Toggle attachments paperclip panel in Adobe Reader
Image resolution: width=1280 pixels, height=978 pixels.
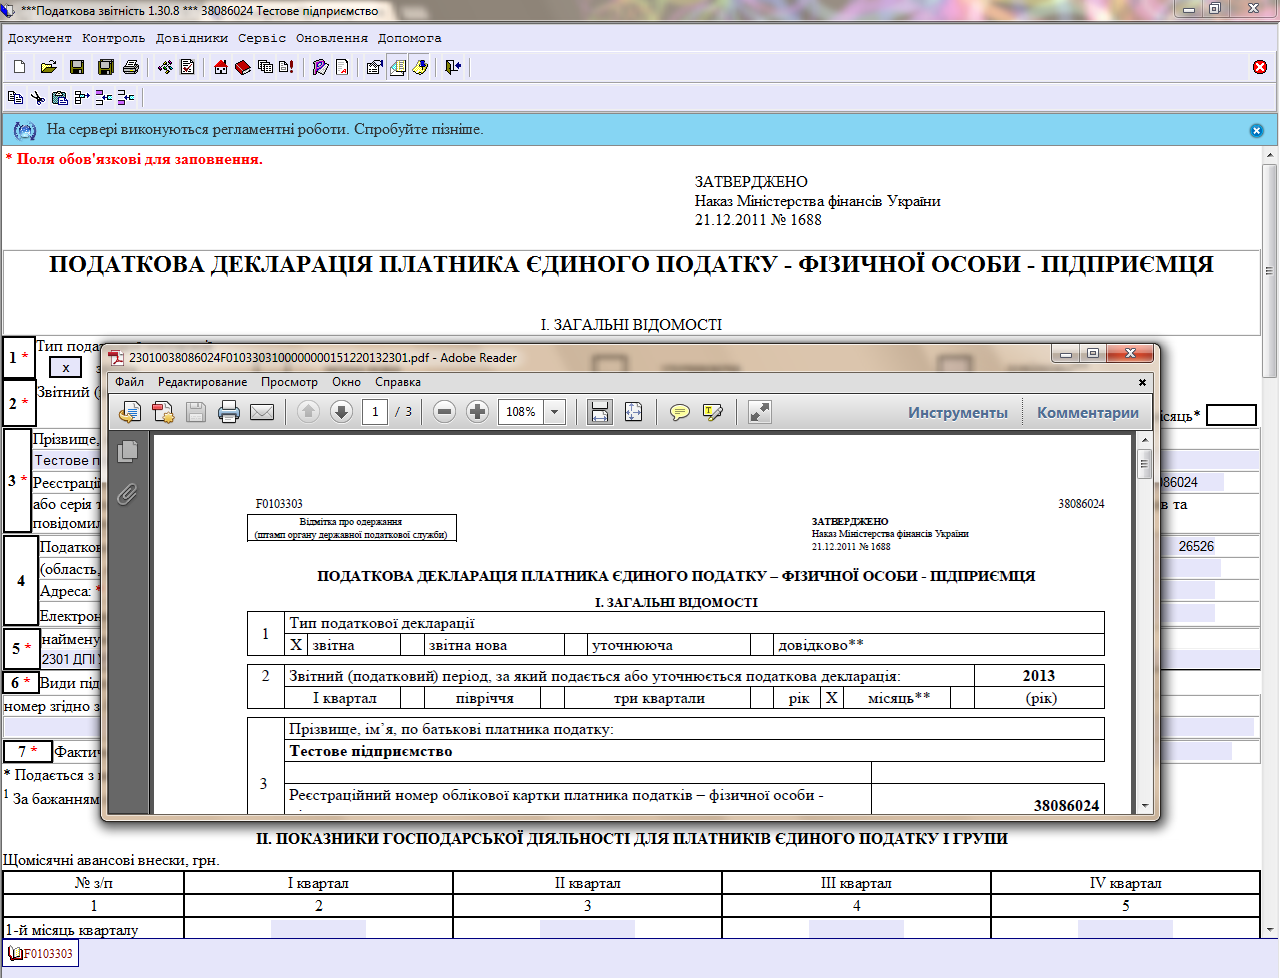coord(127,494)
